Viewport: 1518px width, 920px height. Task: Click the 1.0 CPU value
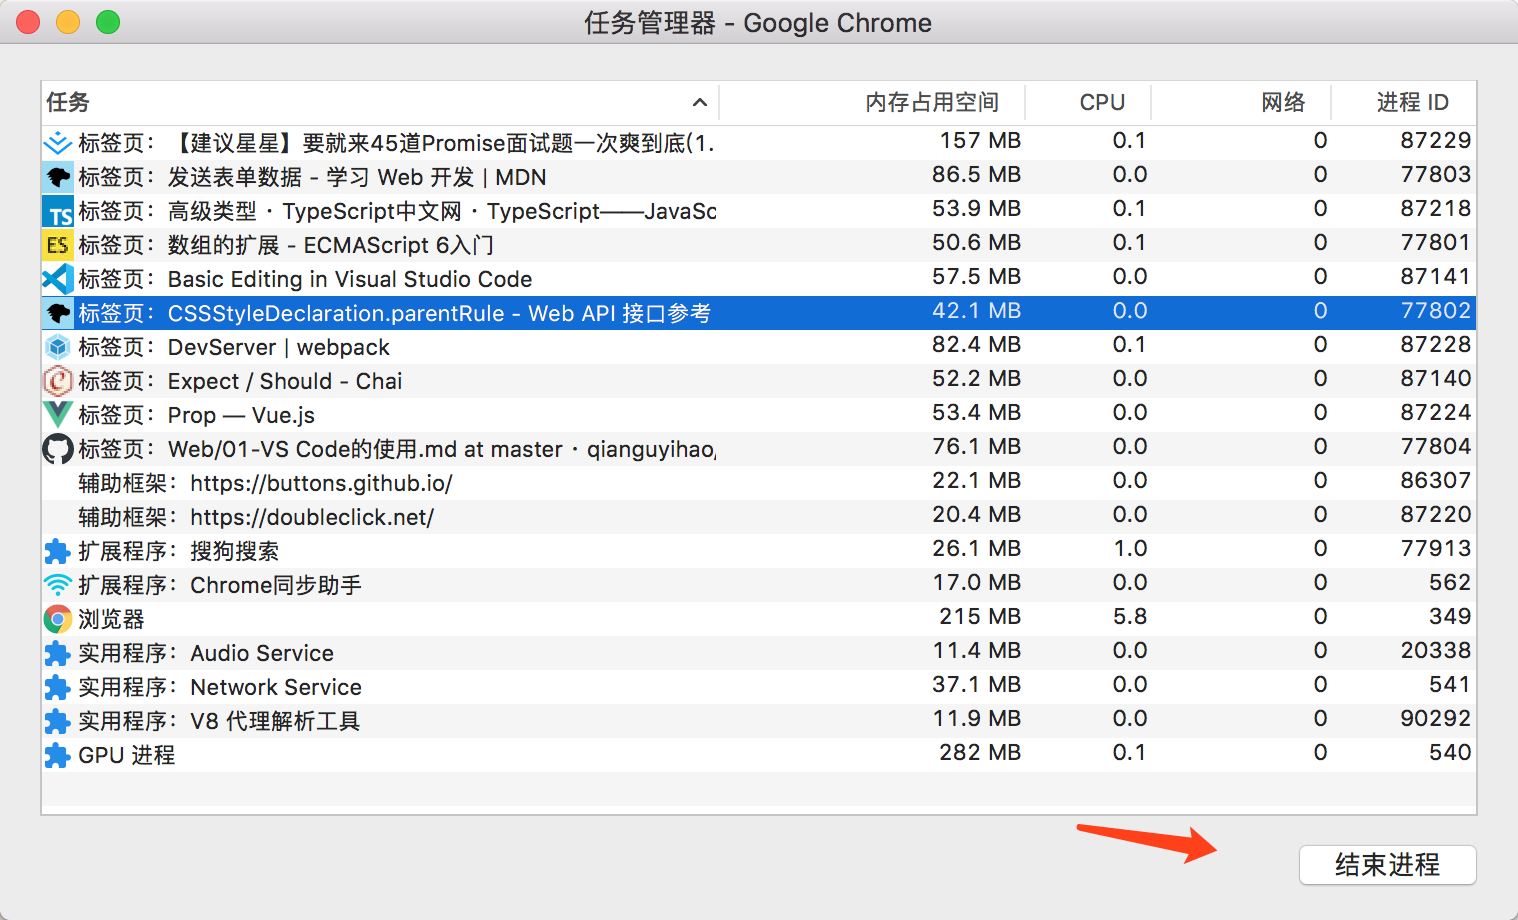pyautogui.click(x=1130, y=548)
